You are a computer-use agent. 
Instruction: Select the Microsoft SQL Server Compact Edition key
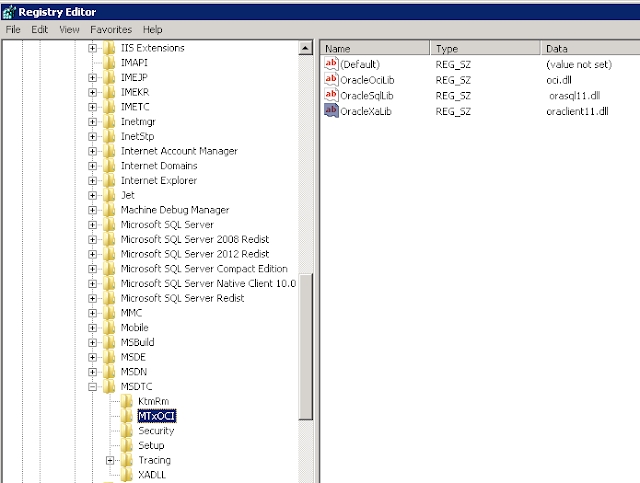click(204, 269)
